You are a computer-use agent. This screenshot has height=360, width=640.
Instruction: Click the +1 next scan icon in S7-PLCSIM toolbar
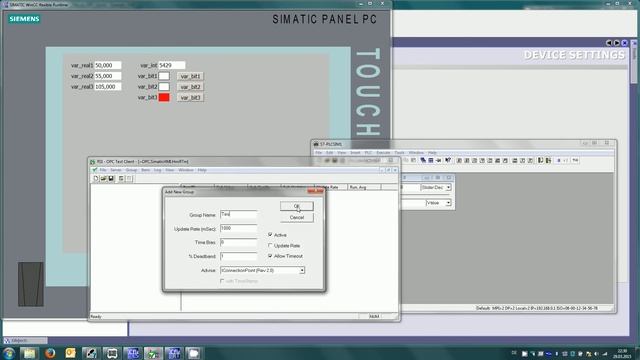(x=566, y=160)
